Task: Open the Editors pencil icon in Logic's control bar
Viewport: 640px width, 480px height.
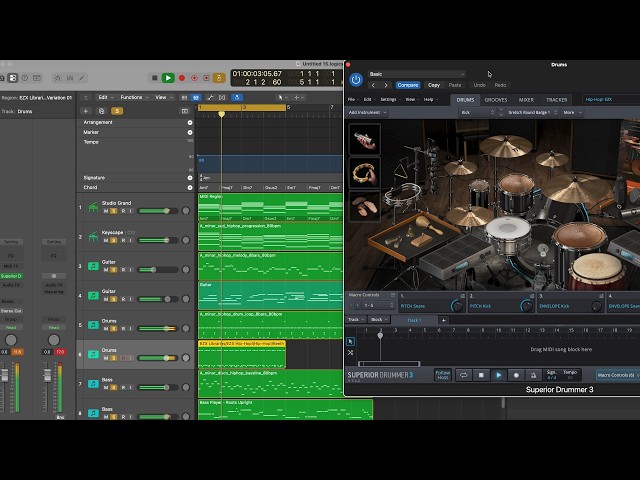Action: [x=82, y=78]
